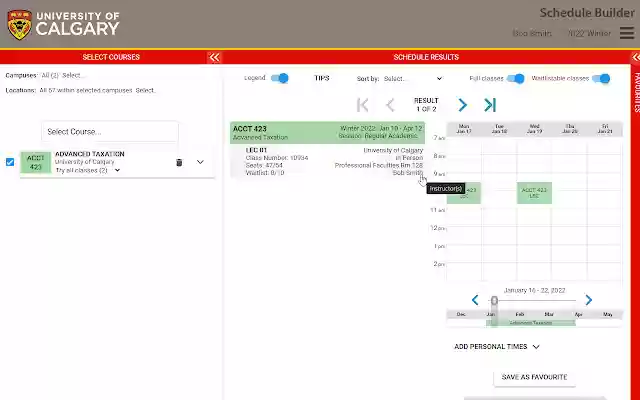
Task: Click Professional Faculties Rm 128 location text
Action: (x=379, y=165)
